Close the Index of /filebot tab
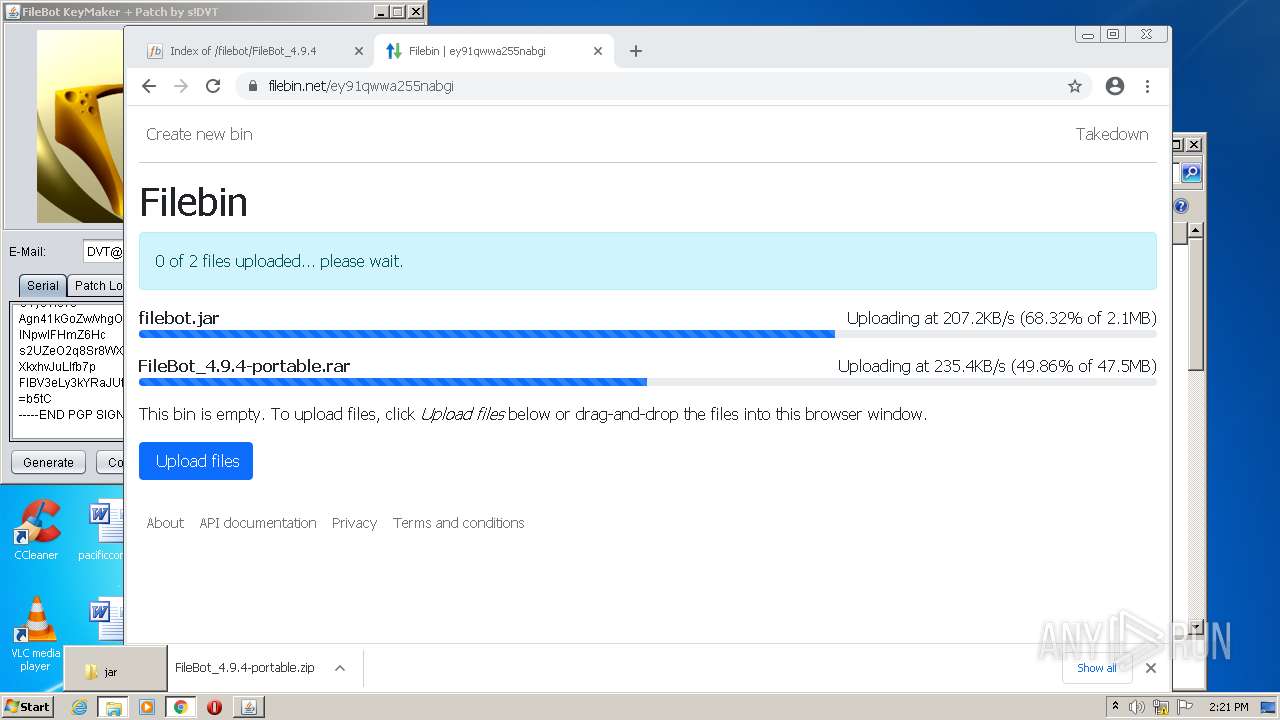This screenshot has height=720, width=1280. 359,51
